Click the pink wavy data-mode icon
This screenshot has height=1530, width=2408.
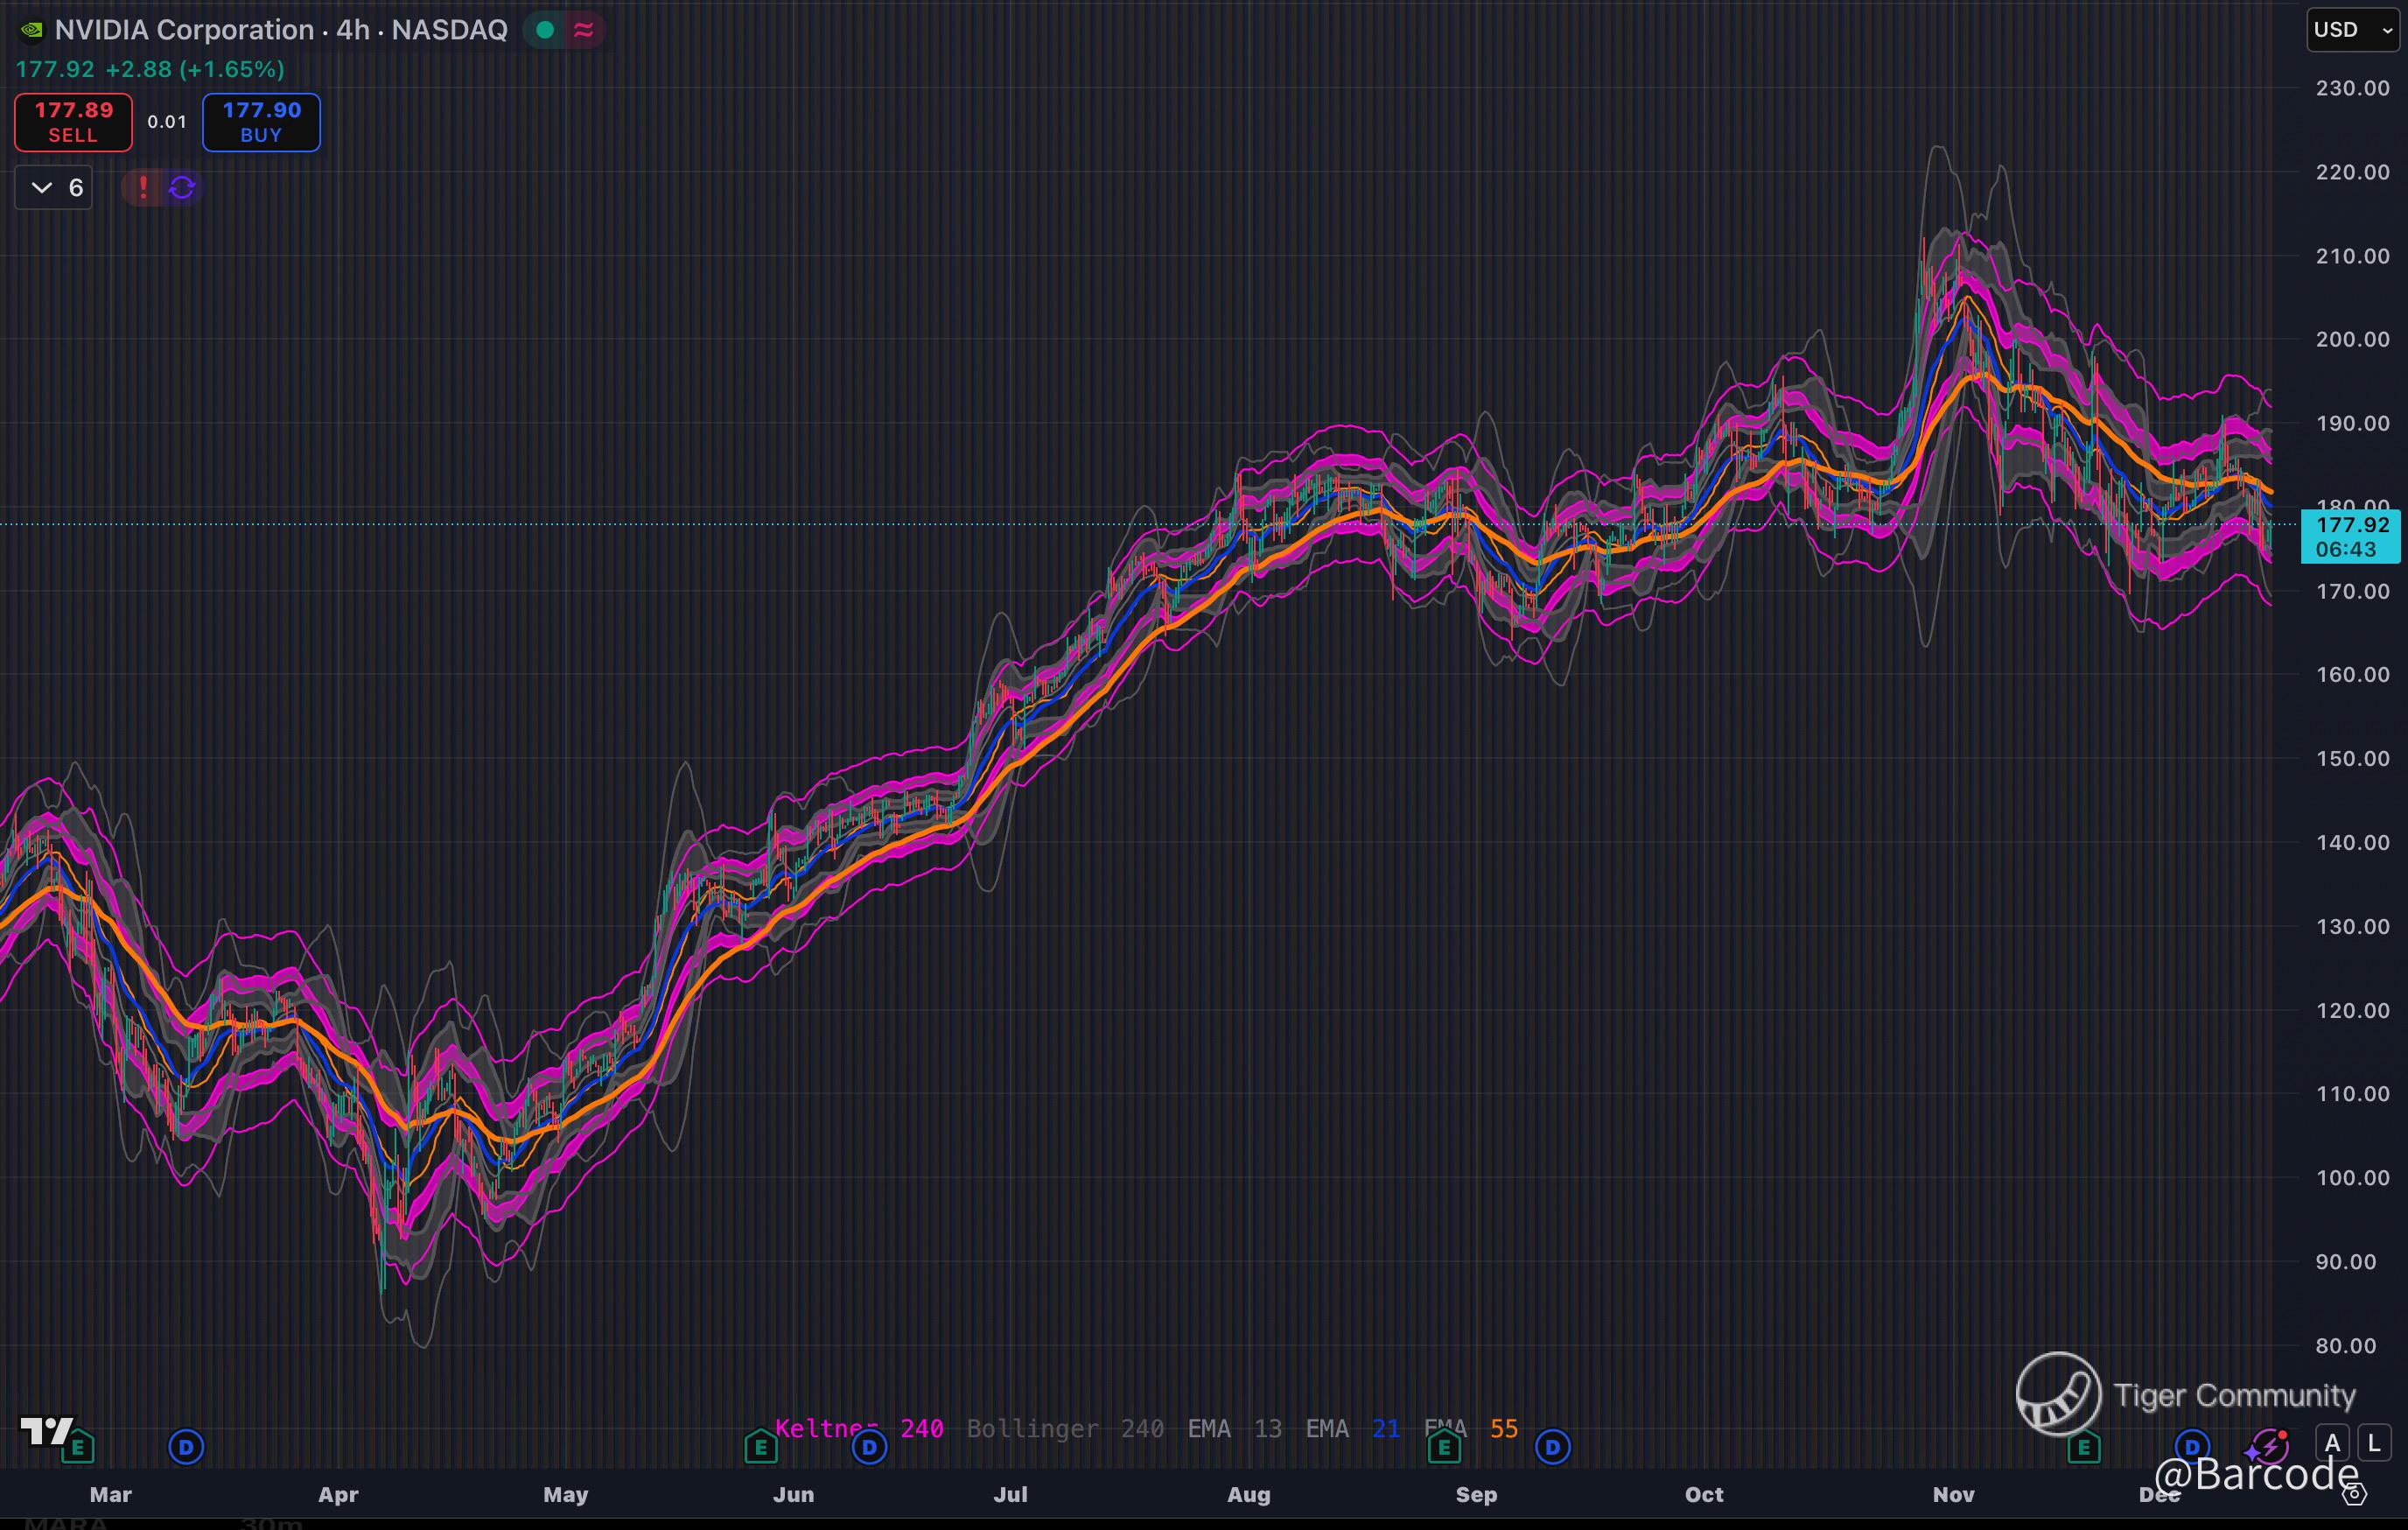point(583,30)
